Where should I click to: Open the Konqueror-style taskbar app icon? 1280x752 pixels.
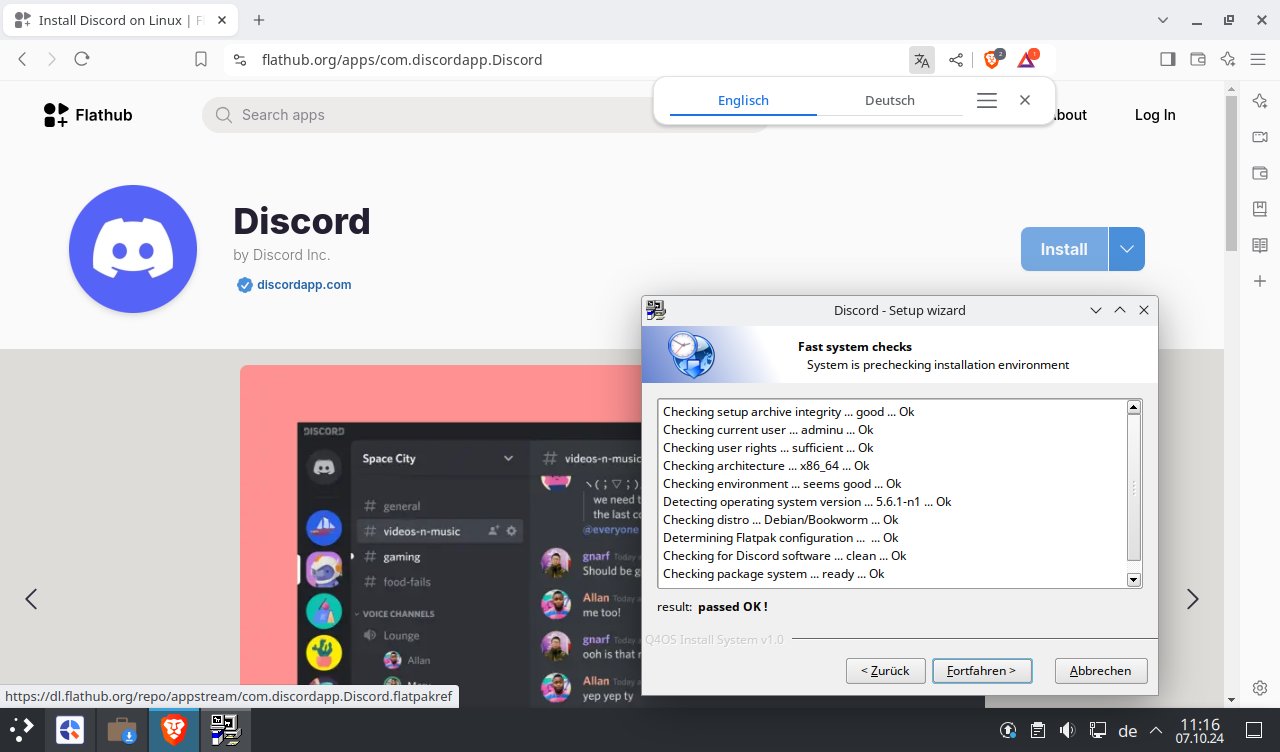tap(70, 731)
